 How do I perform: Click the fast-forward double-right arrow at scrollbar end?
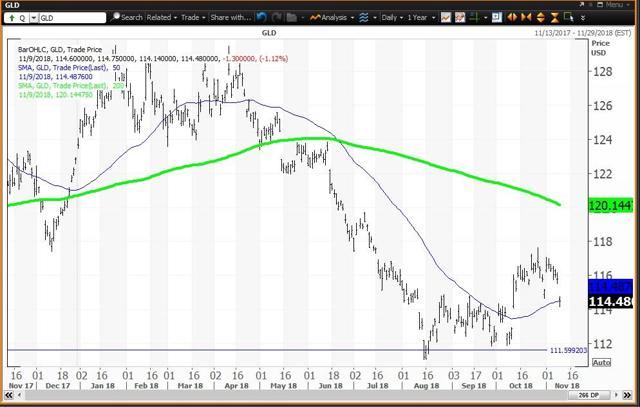(x=627, y=395)
